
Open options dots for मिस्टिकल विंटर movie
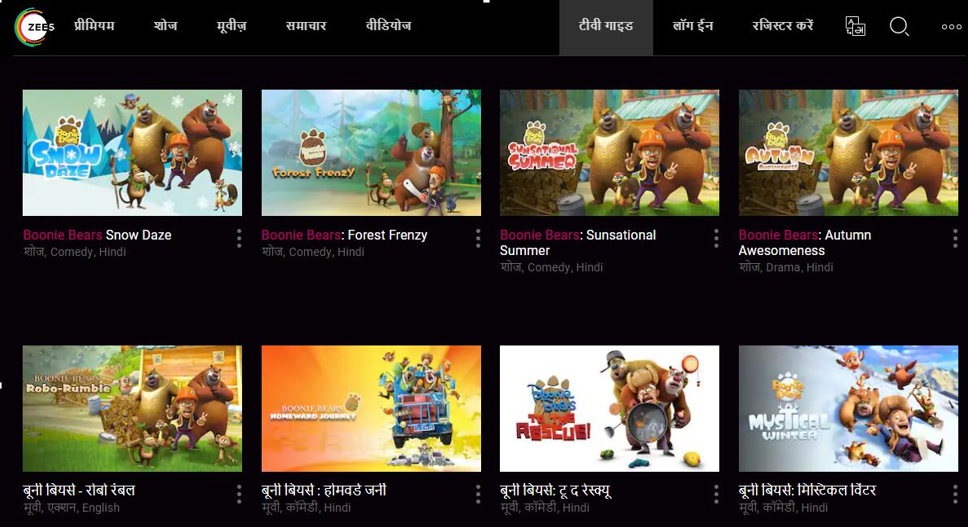[955, 494]
